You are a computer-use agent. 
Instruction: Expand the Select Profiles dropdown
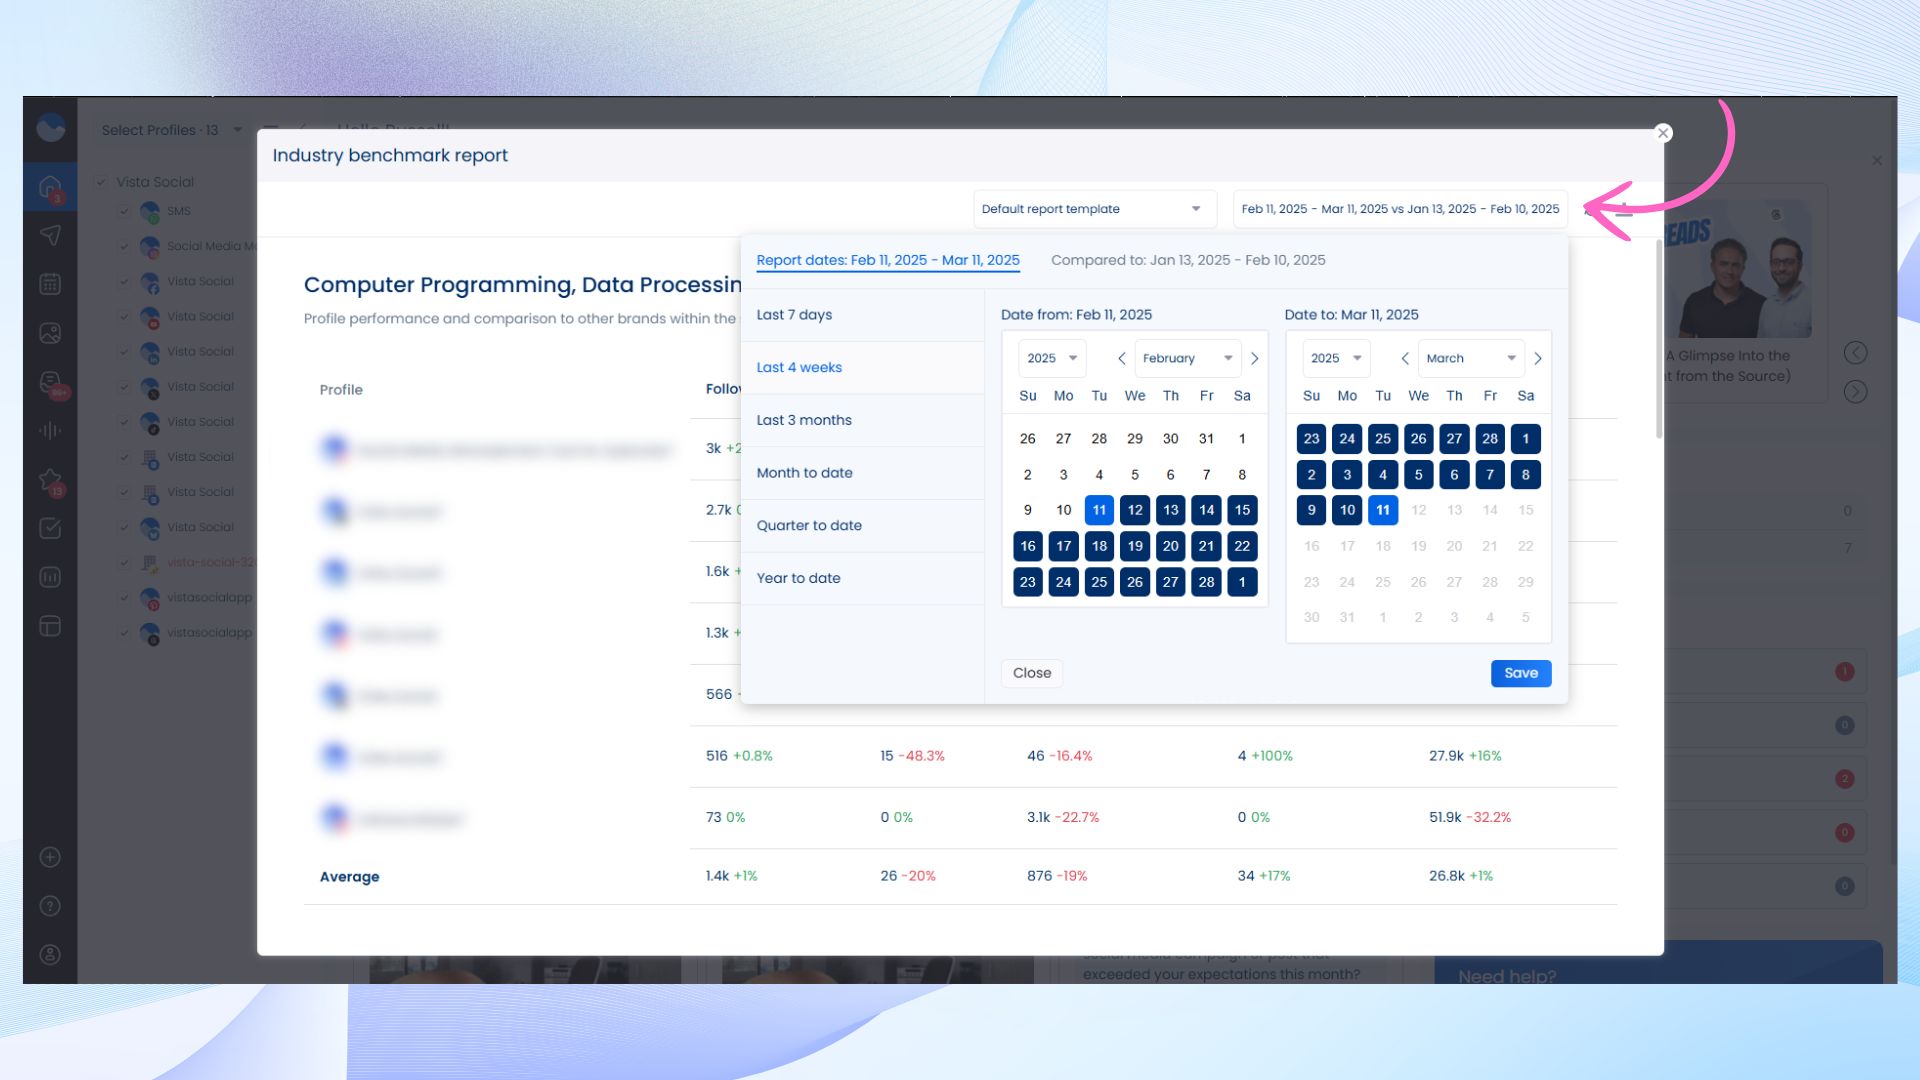click(x=238, y=129)
